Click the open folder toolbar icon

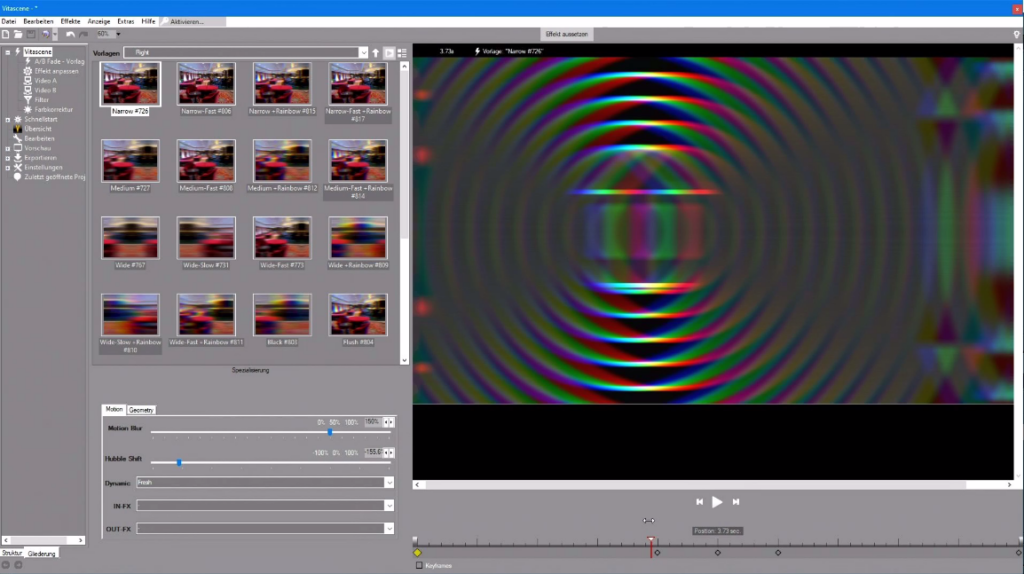pos(18,34)
